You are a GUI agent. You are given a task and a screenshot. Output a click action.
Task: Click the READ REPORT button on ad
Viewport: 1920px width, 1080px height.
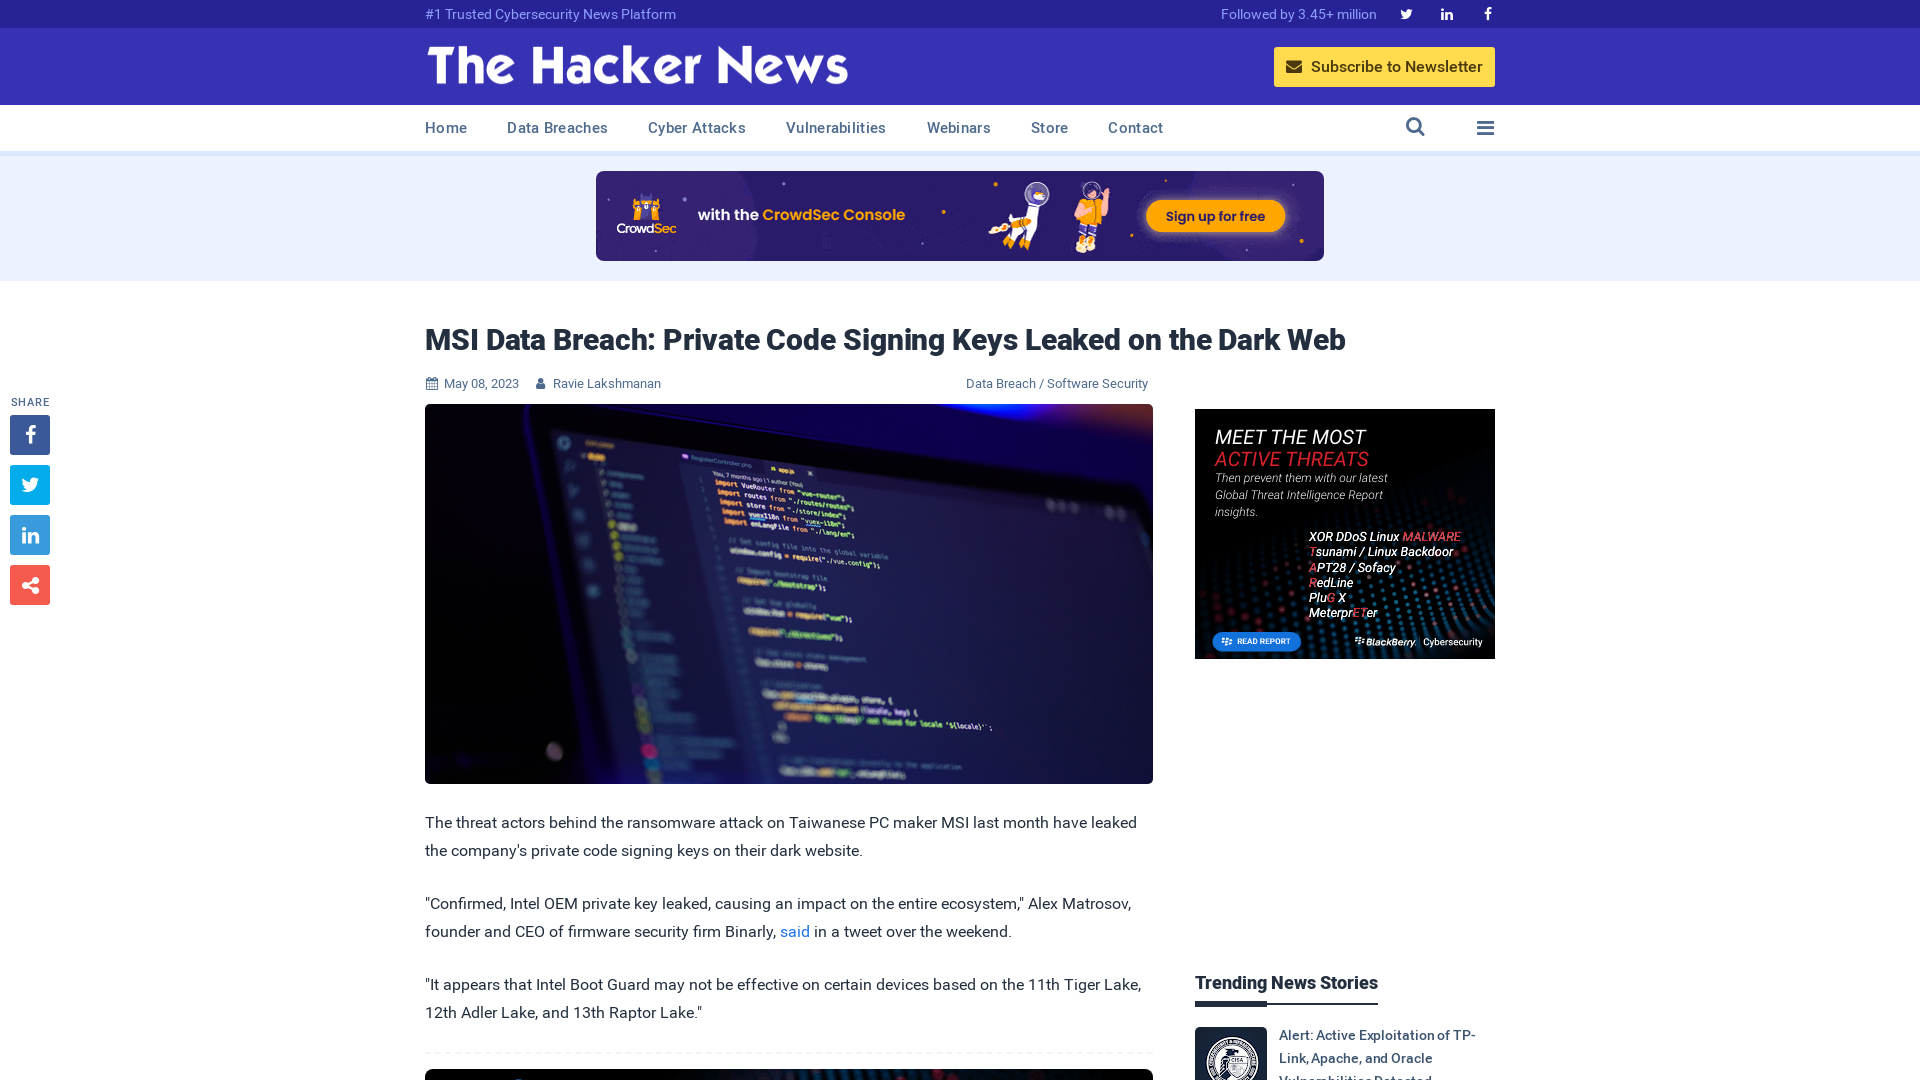point(1257,641)
